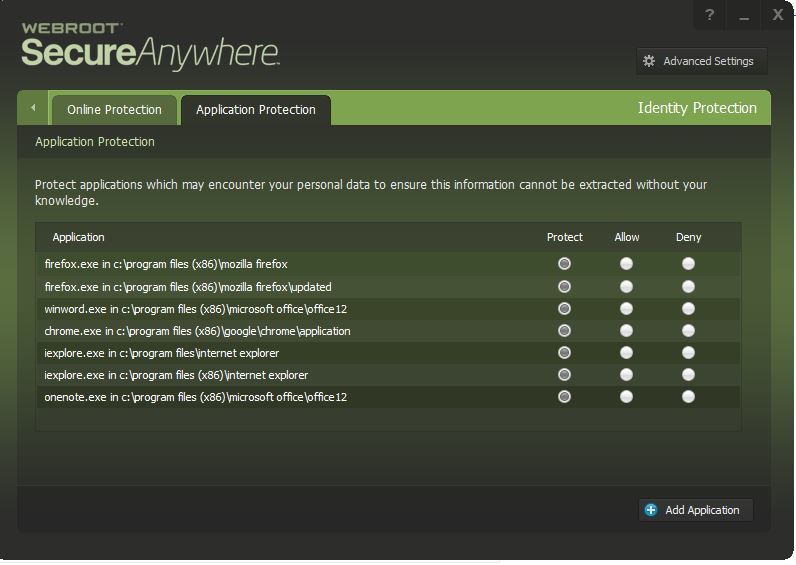Click the Deny column header

pyautogui.click(x=688, y=237)
